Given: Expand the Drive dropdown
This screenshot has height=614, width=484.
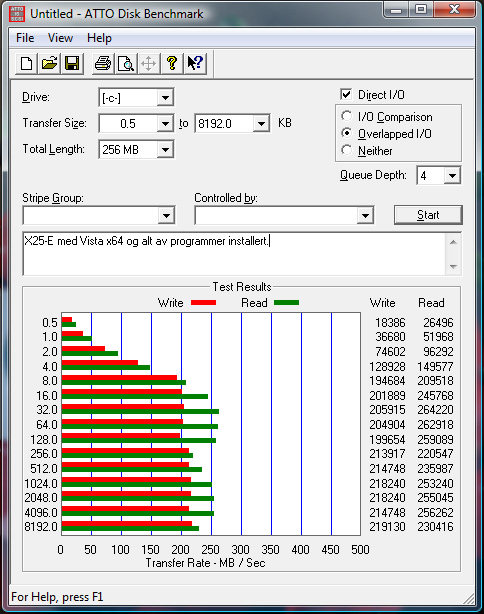Looking at the screenshot, I should [x=165, y=98].
